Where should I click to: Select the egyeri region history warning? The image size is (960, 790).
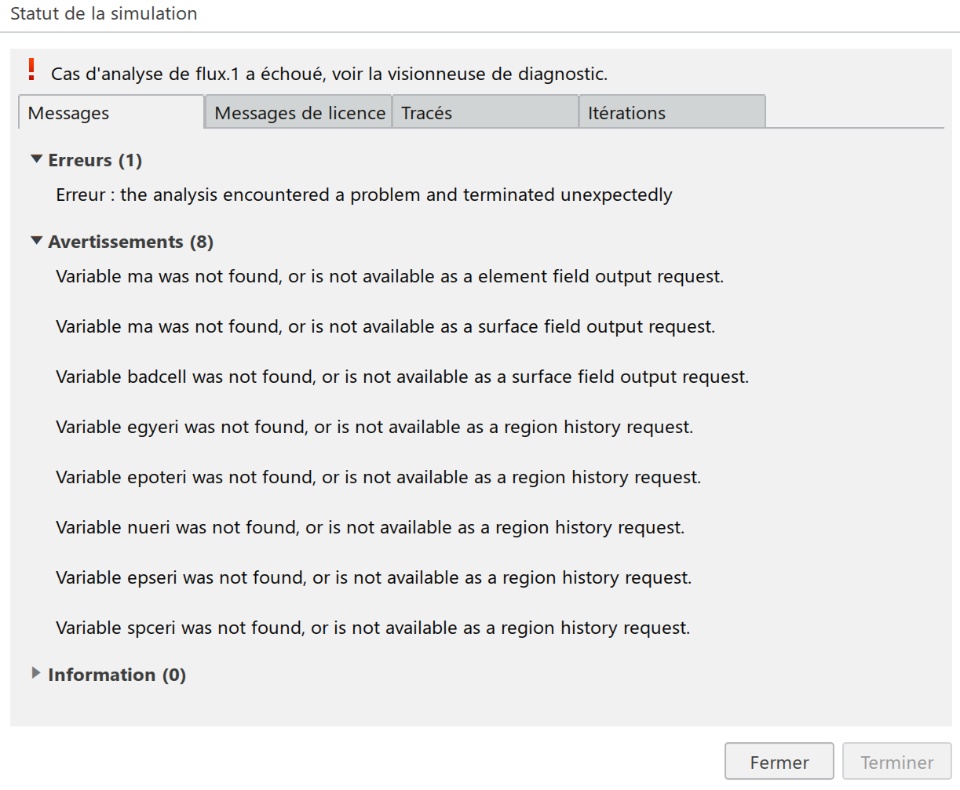coord(374,428)
